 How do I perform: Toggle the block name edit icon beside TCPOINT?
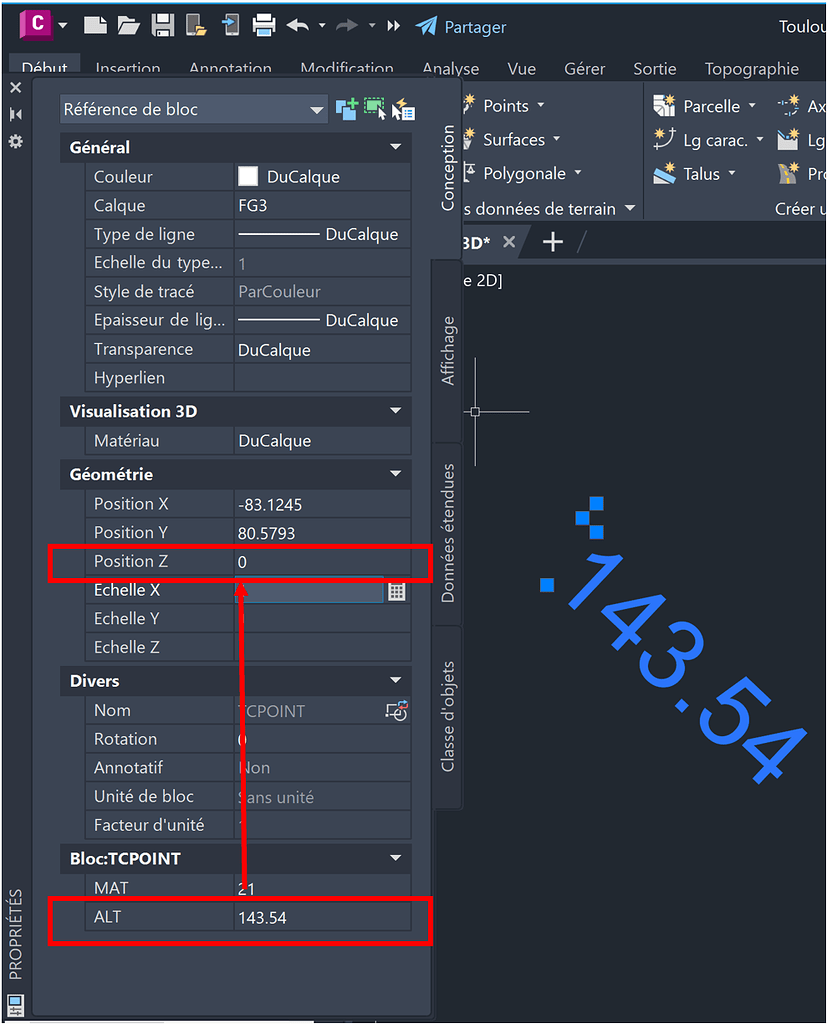pos(397,710)
